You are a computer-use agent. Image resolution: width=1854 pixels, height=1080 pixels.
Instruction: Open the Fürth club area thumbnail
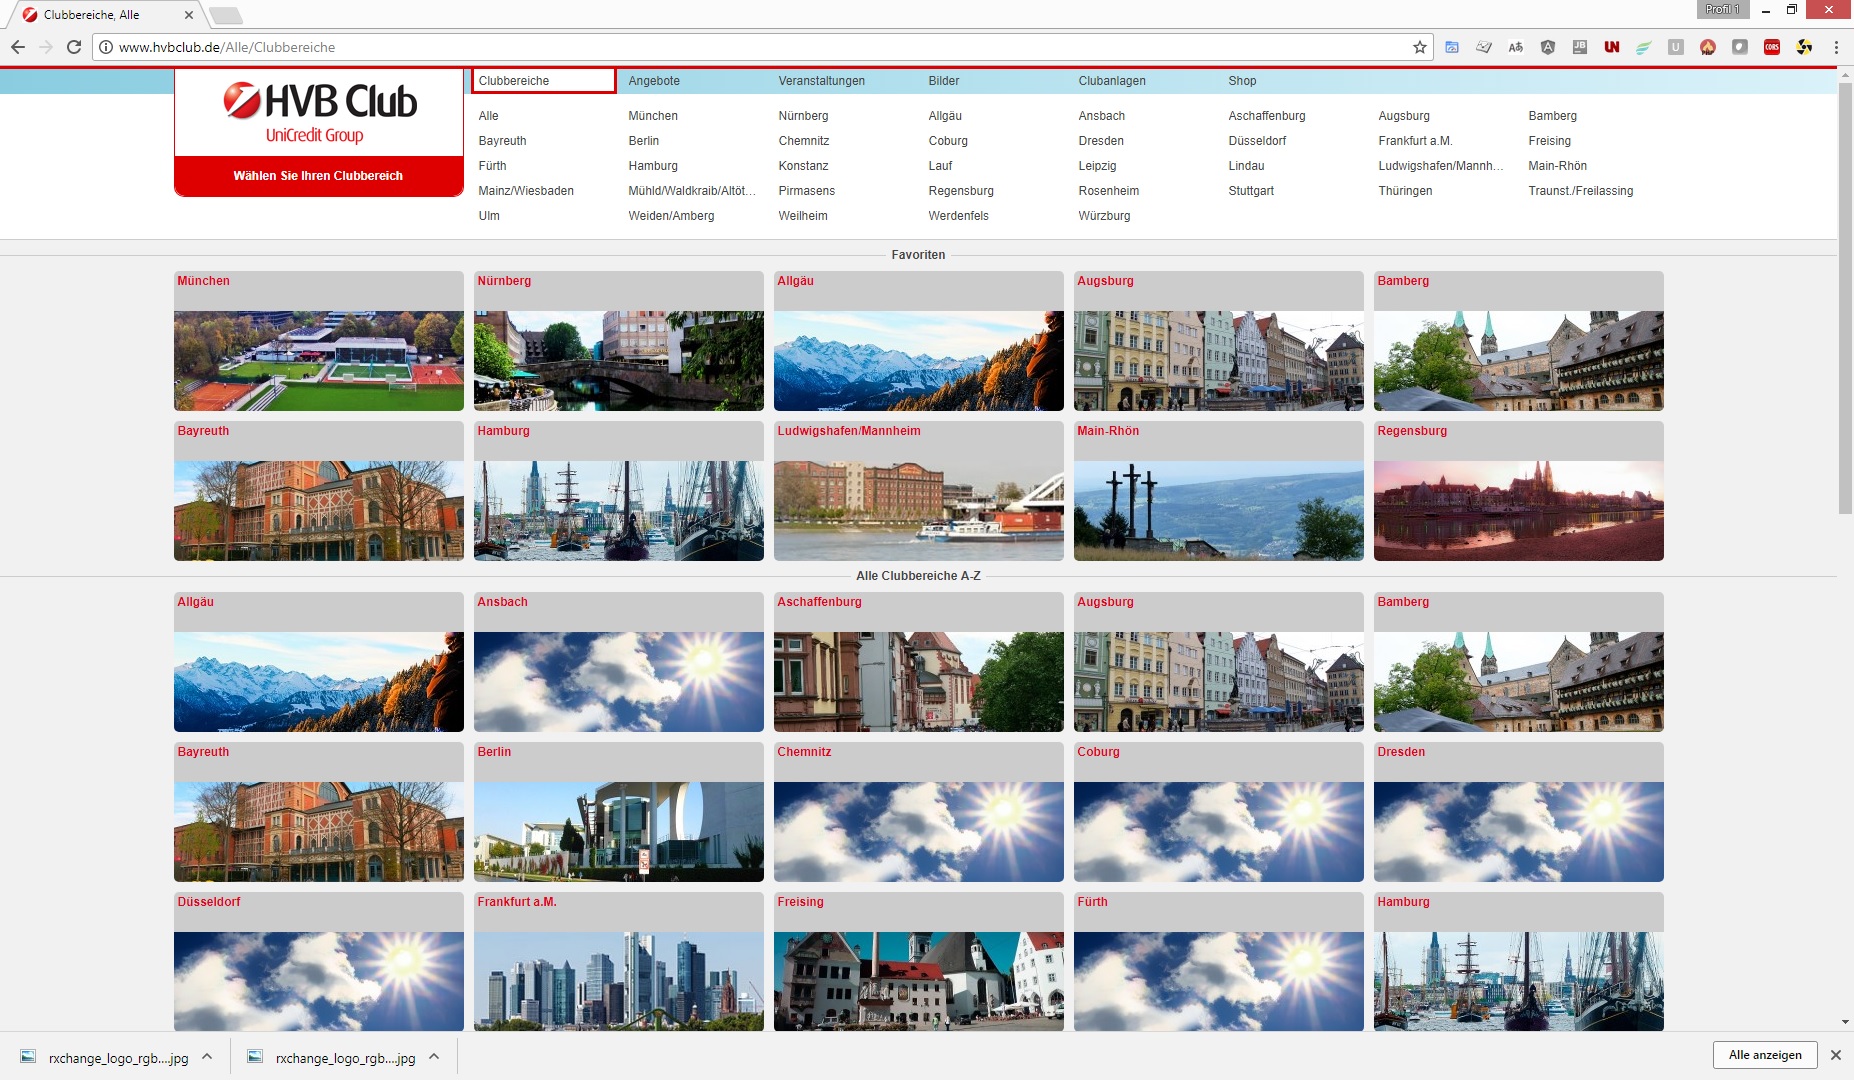tap(1219, 962)
